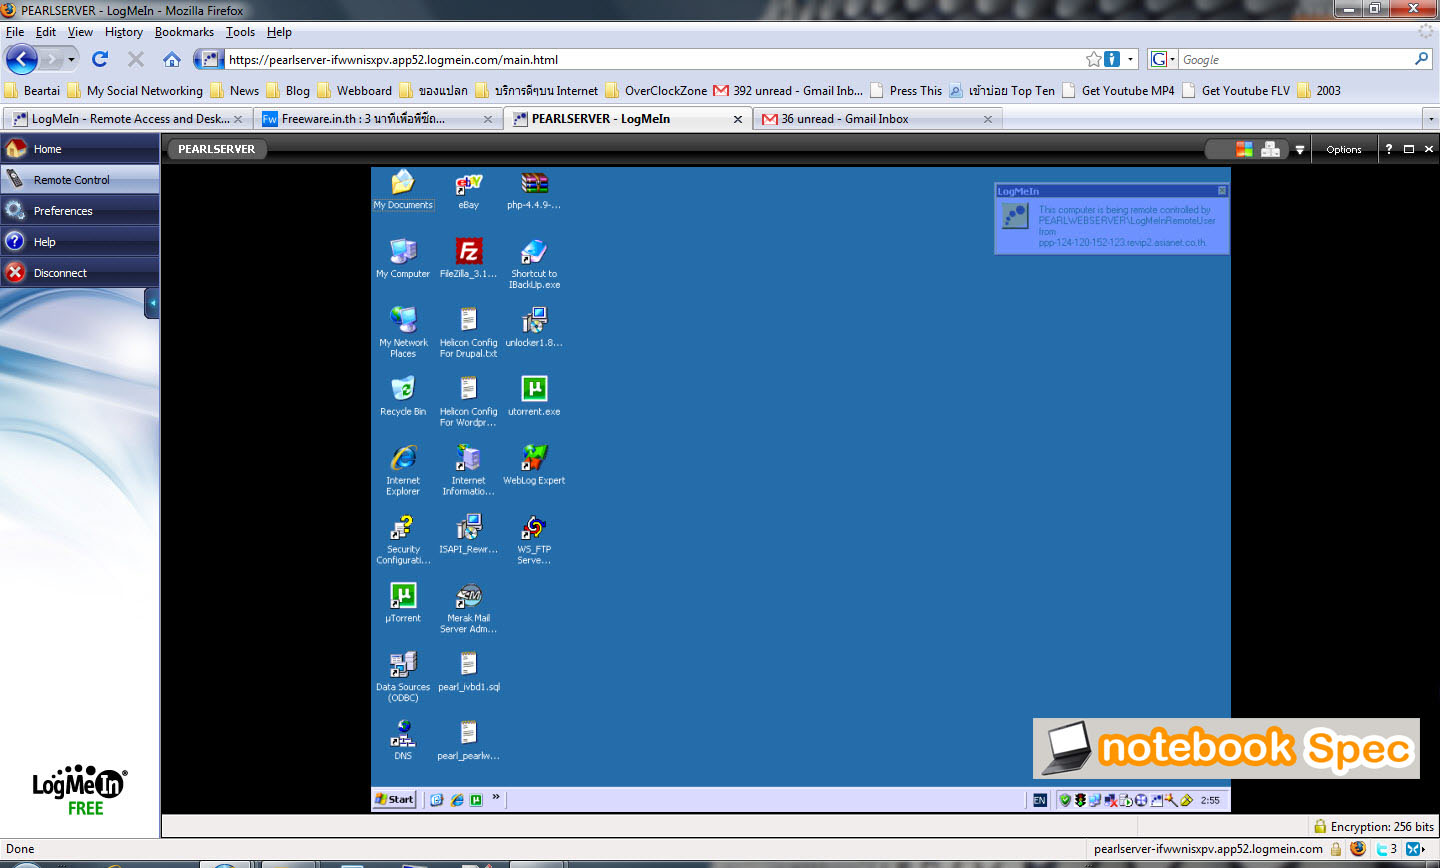Click the Ctrl-Alt-Del keyboard icon in LogMeIn toolbar
This screenshot has height=868, width=1440.
(1271, 149)
